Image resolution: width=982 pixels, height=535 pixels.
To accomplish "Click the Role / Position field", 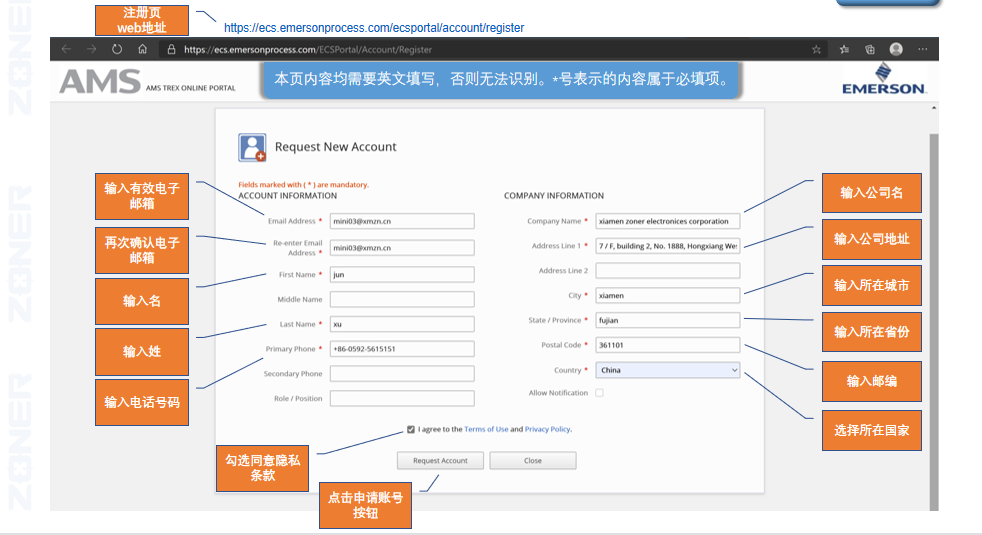I will [x=402, y=398].
